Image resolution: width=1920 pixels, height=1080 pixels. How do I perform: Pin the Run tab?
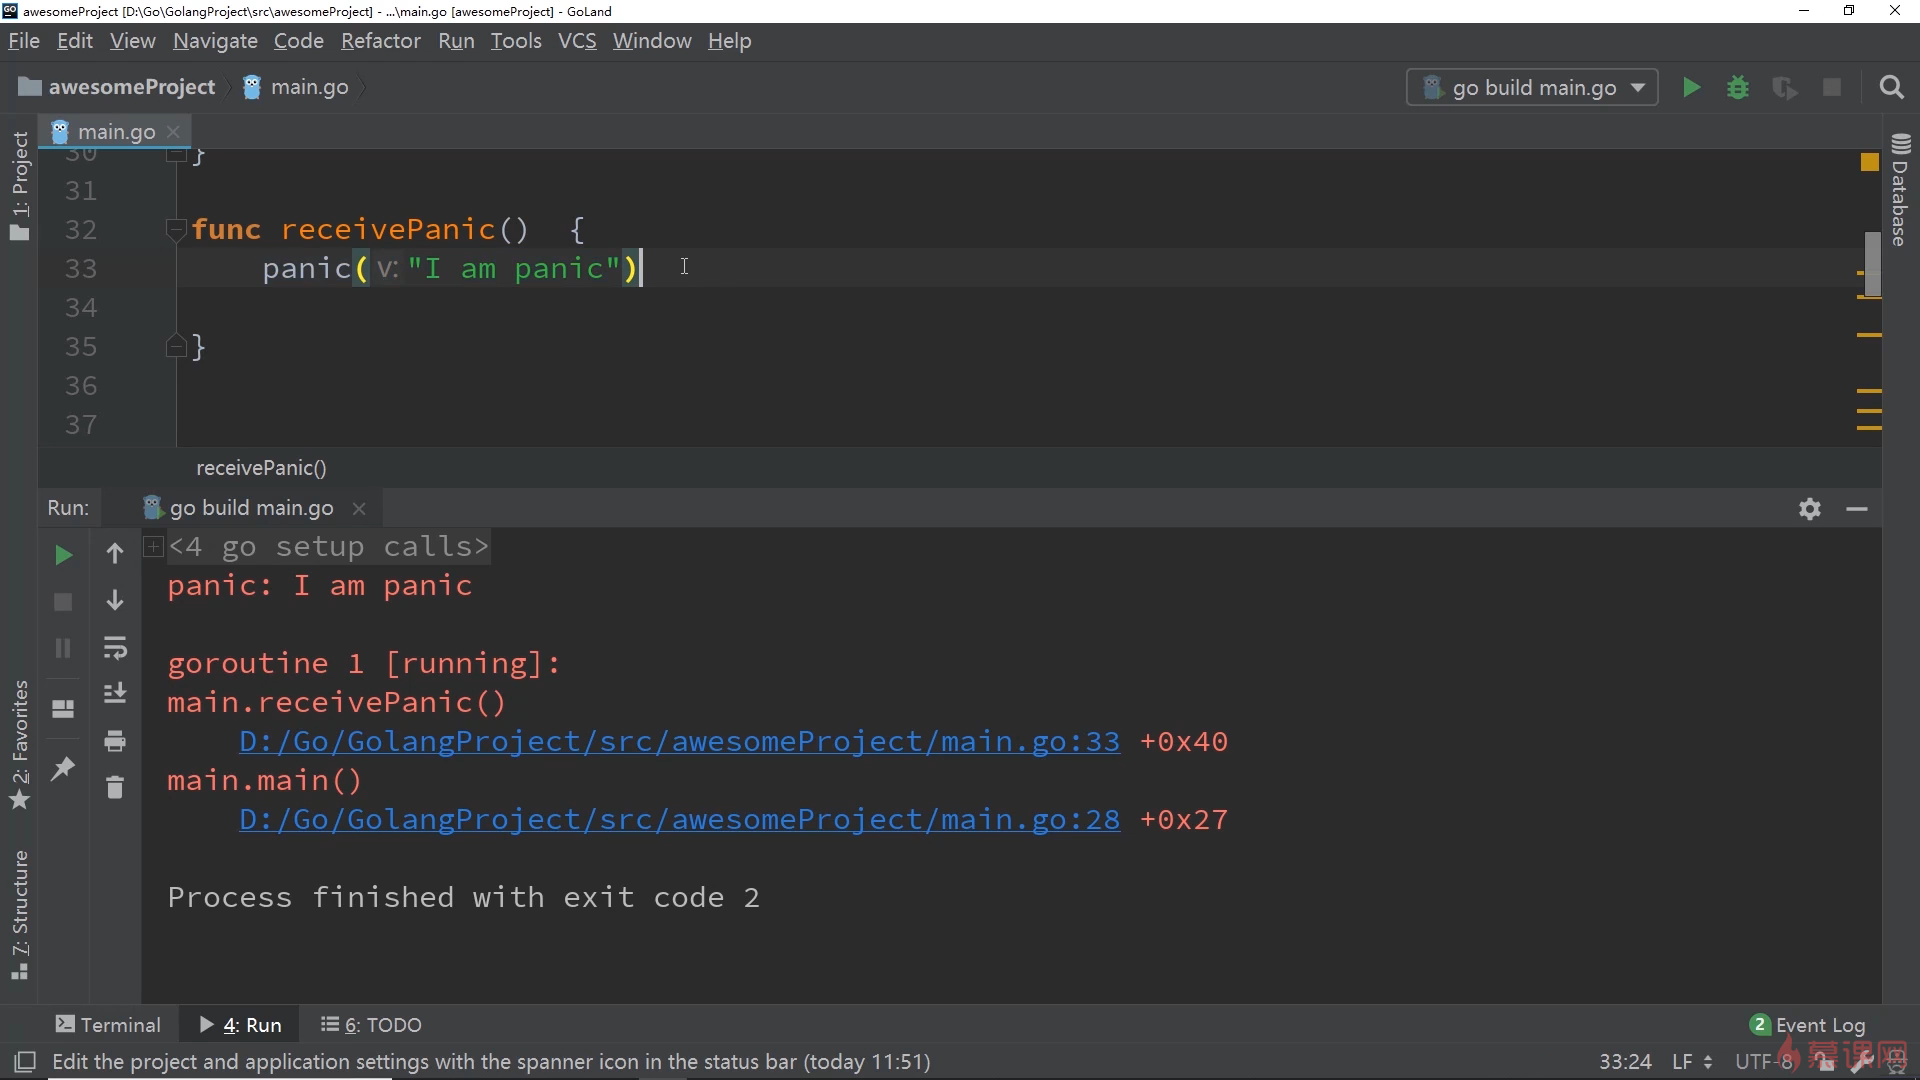click(x=63, y=768)
